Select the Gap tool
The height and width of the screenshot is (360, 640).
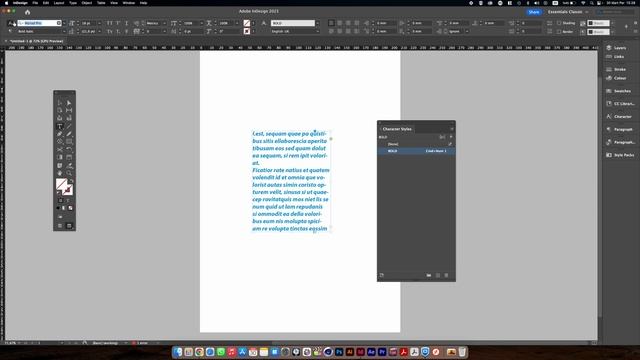click(69, 111)
